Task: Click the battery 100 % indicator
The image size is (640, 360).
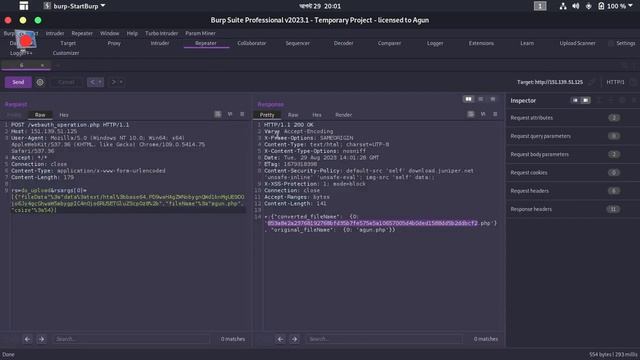Action: pos(615,6)
